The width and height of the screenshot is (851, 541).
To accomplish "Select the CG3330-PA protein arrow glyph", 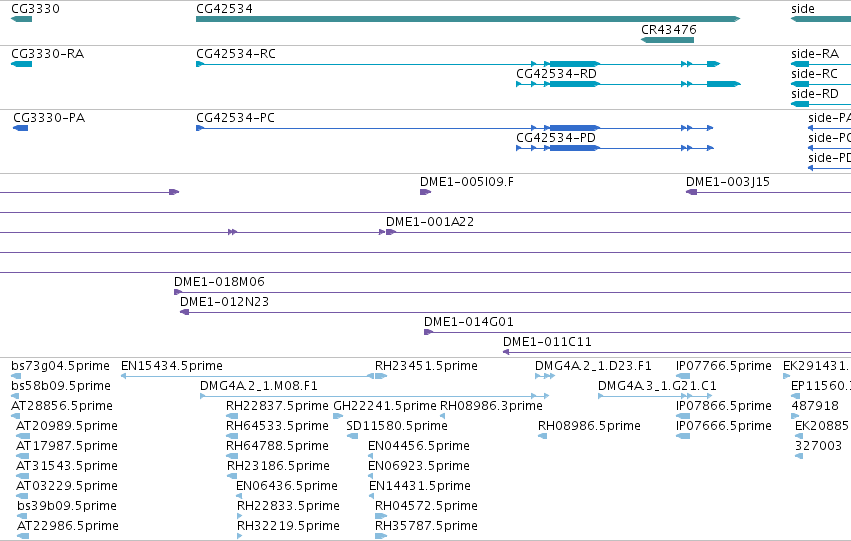I will pyautogui.click(x=21, y=128).
